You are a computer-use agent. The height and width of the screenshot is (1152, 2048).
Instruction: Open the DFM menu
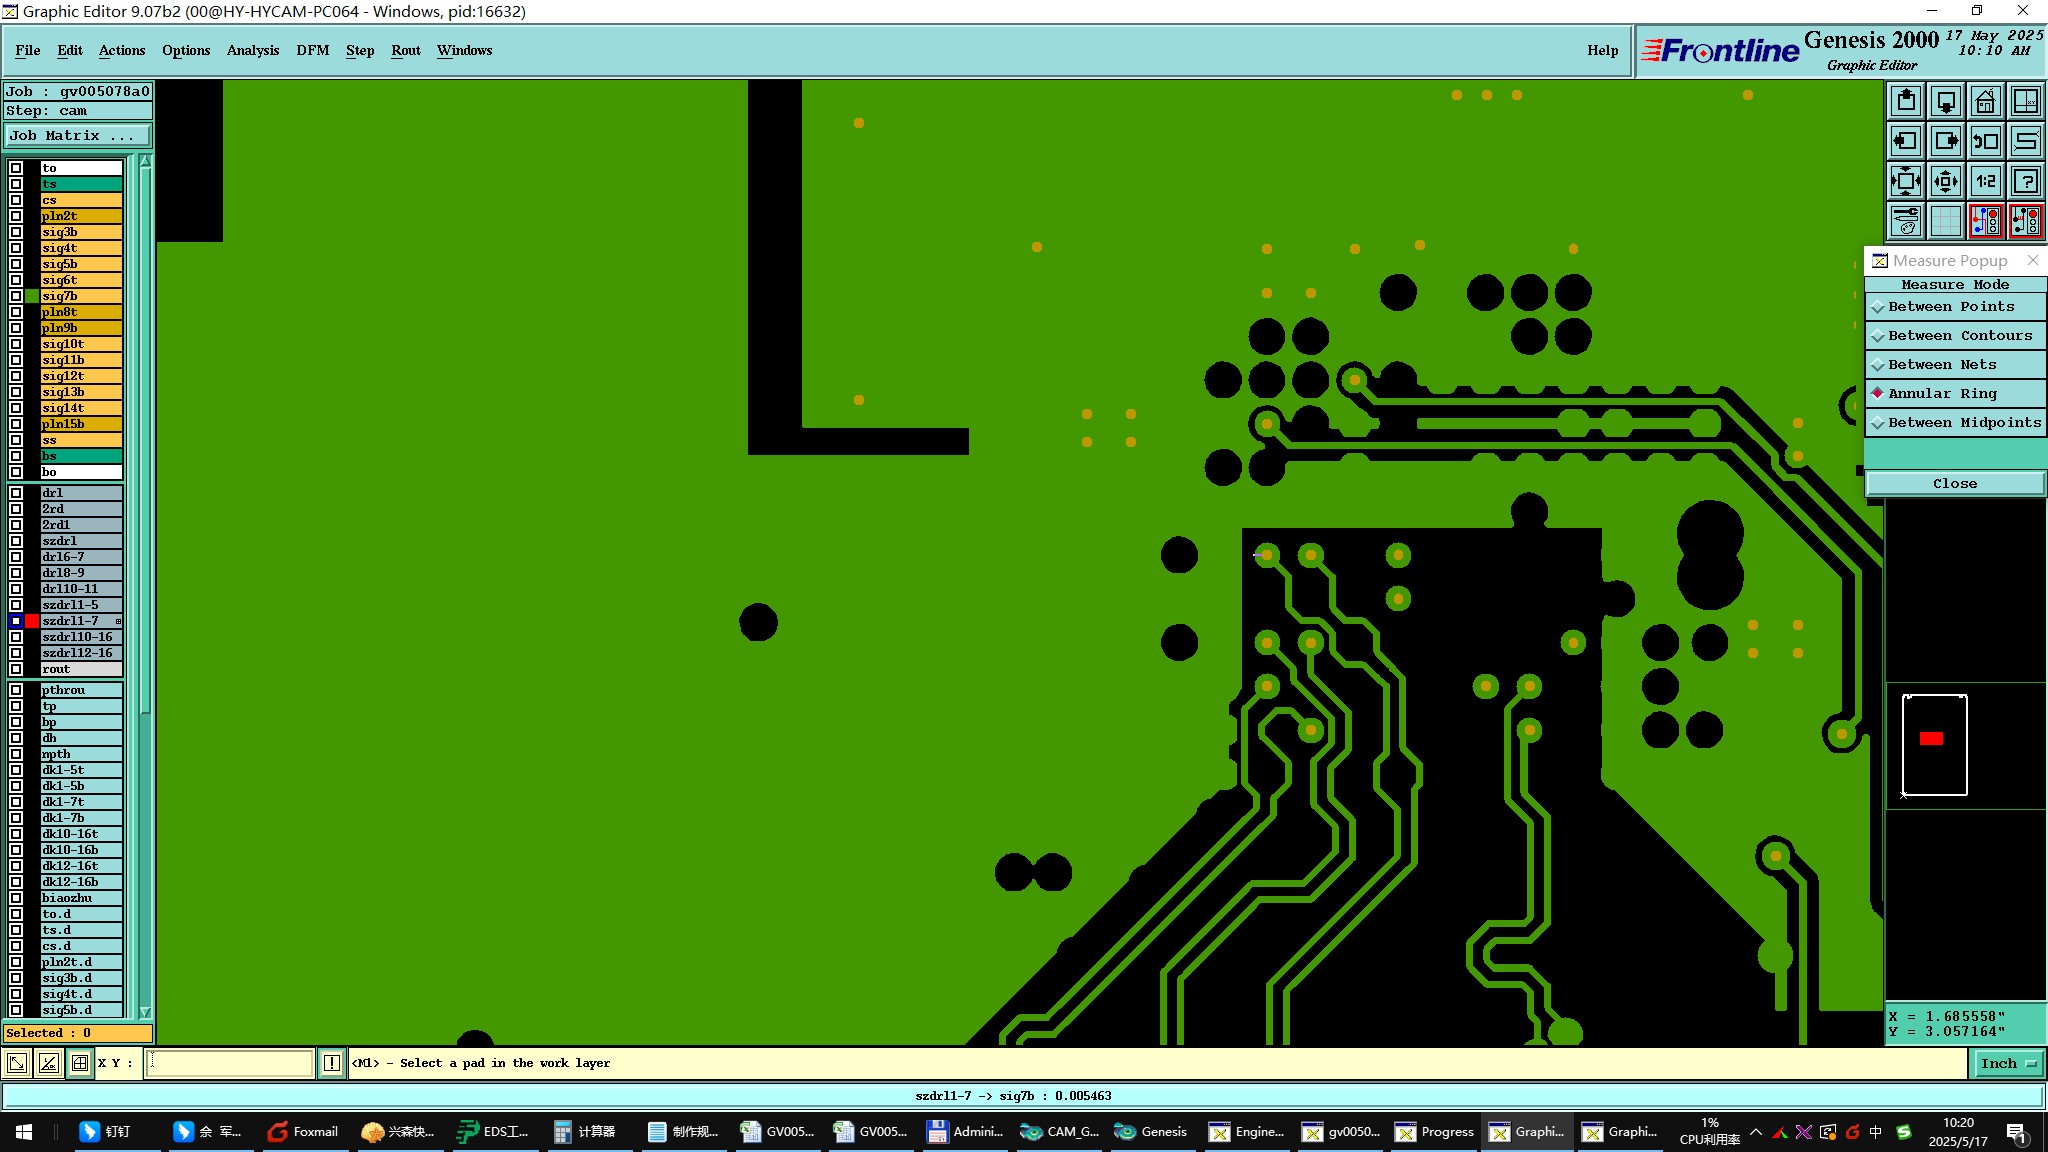(312, 50)
